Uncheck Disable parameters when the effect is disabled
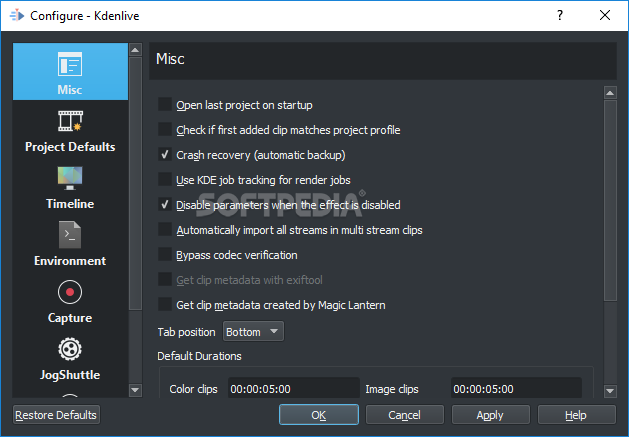Image resolution: width=629 pixels, height=437 pixels. pos(165,205)
